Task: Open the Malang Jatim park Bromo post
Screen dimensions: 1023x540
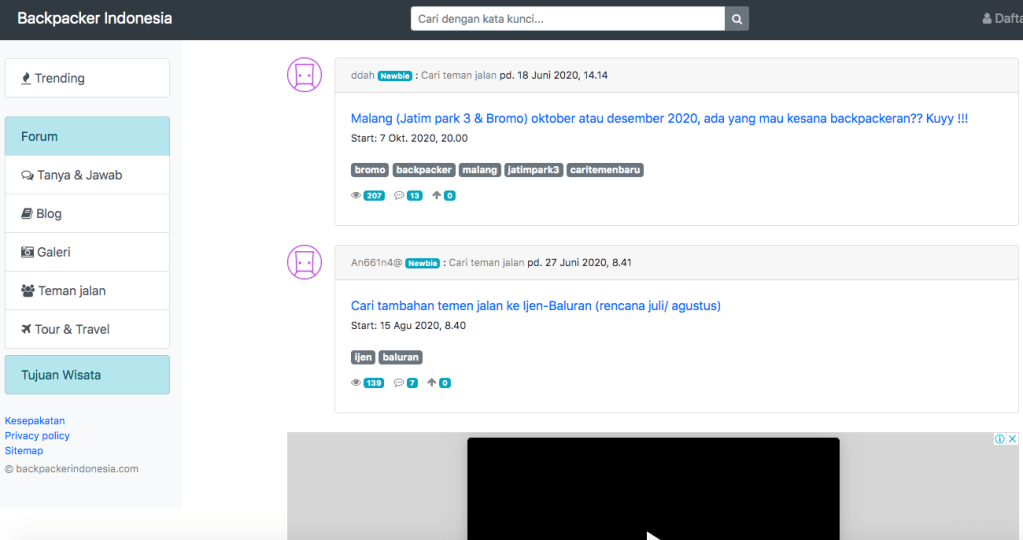Action: (x=659, y=119)
